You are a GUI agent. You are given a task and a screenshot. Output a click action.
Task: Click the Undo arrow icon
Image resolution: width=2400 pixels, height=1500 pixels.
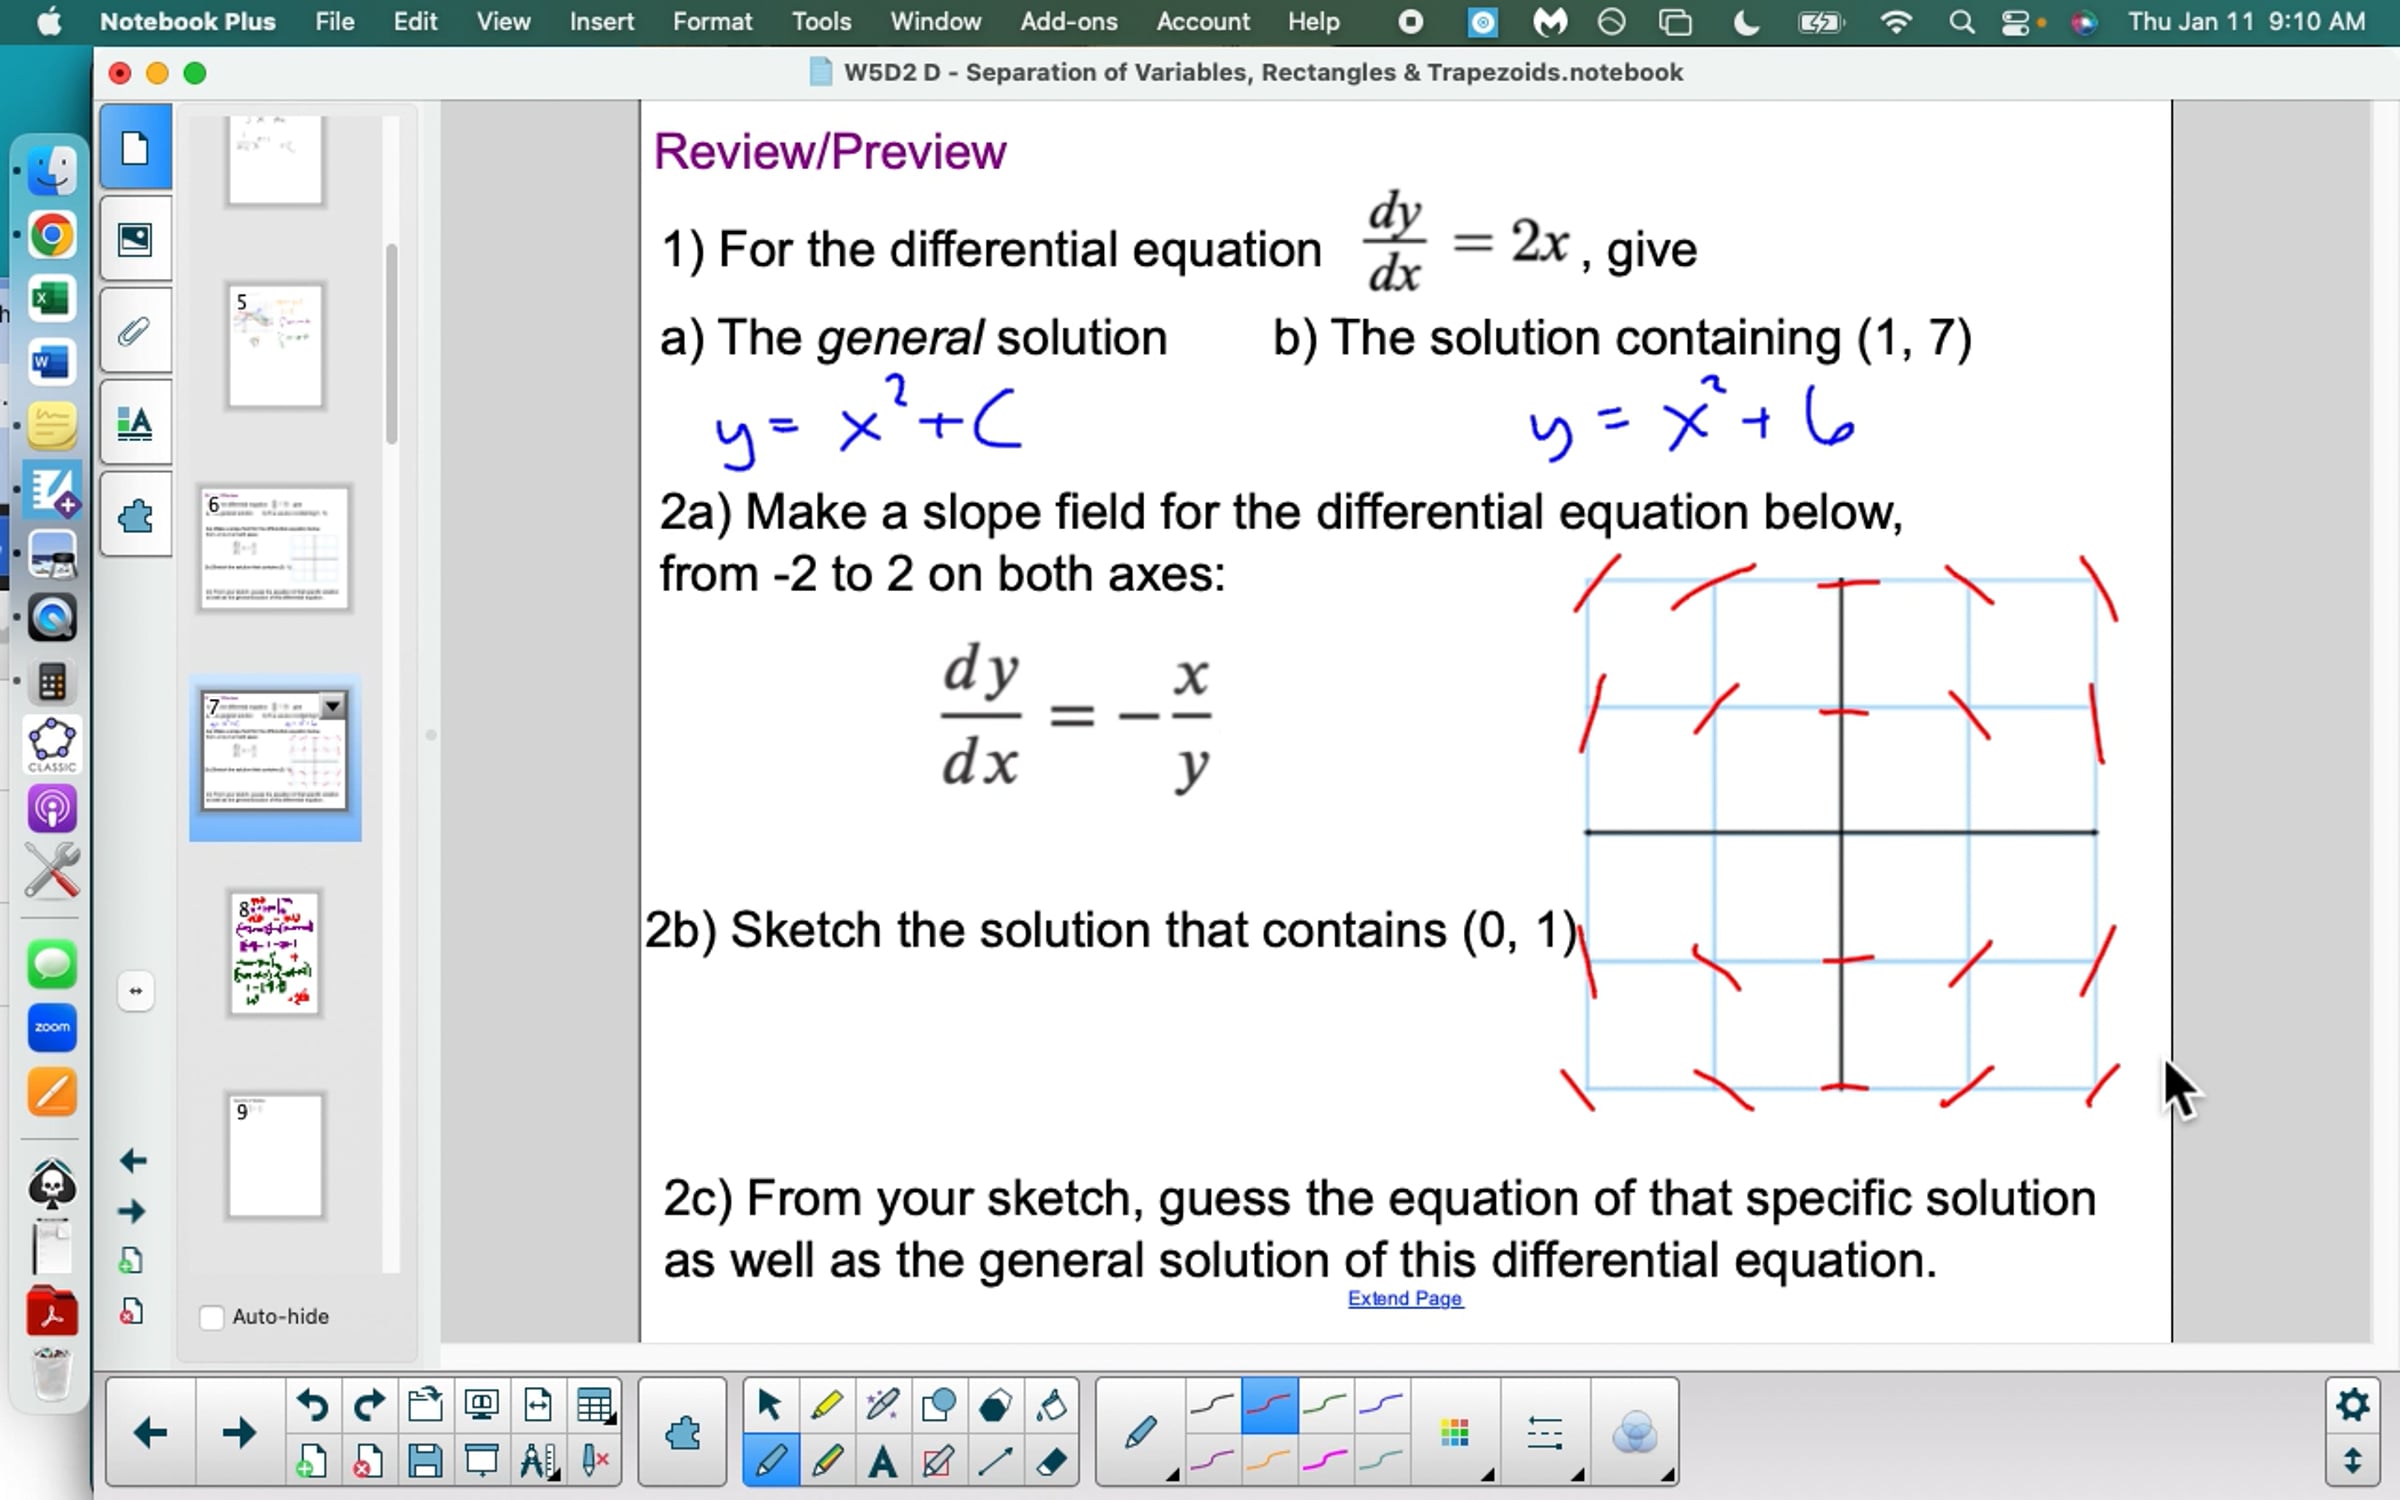coord(313,1406)
